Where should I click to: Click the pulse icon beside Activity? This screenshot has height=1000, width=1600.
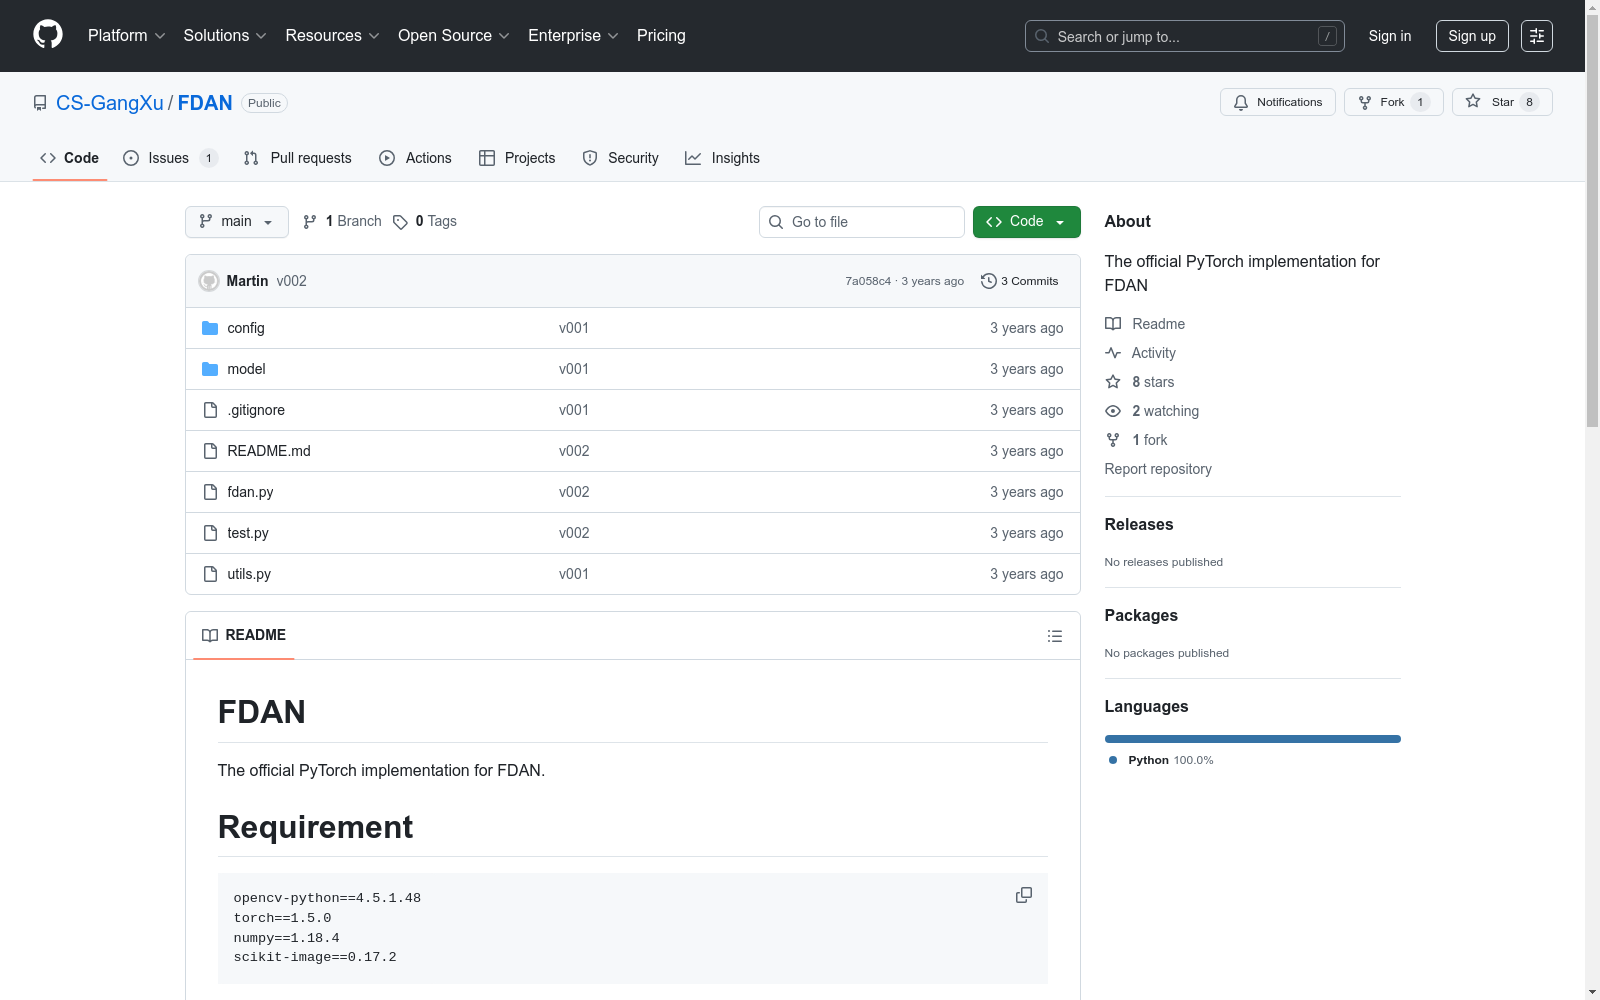coord(1113,353)
